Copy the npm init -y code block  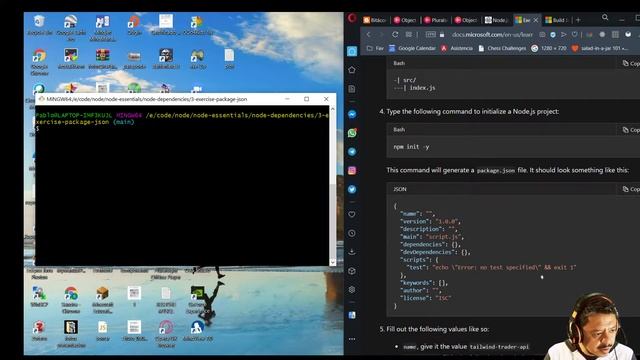[631, 130]
